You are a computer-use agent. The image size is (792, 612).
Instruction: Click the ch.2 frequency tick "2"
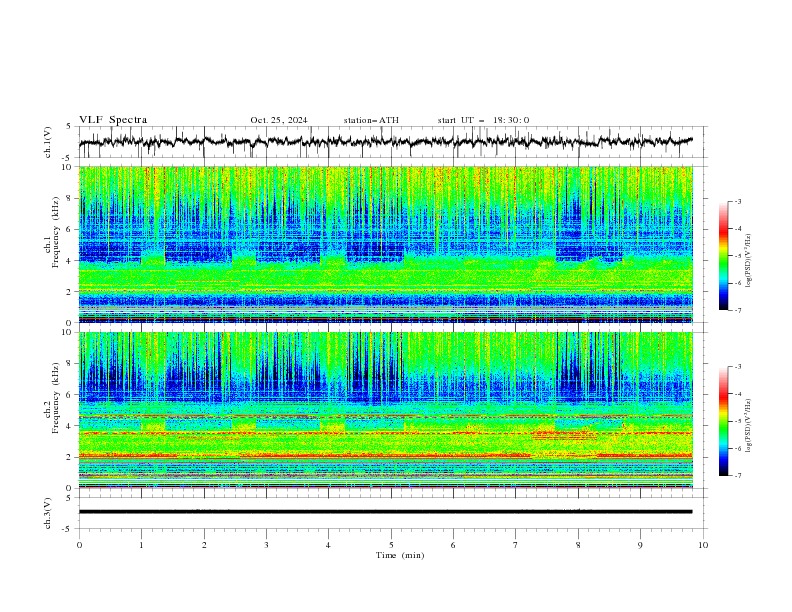(x=70, y=457)
